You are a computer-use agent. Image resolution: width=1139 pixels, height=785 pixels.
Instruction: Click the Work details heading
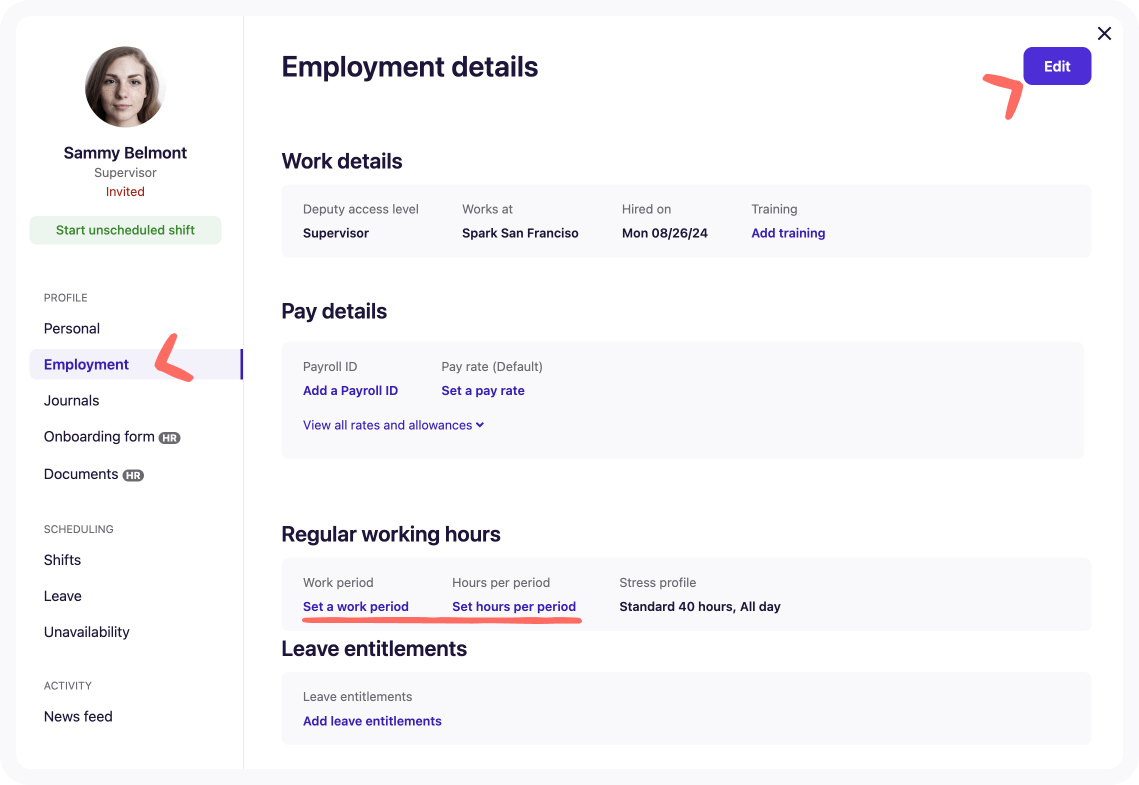[341, 161]
